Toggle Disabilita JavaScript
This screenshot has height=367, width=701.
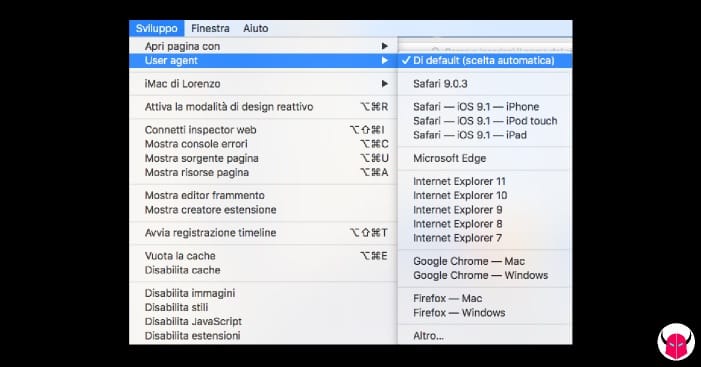263,321
